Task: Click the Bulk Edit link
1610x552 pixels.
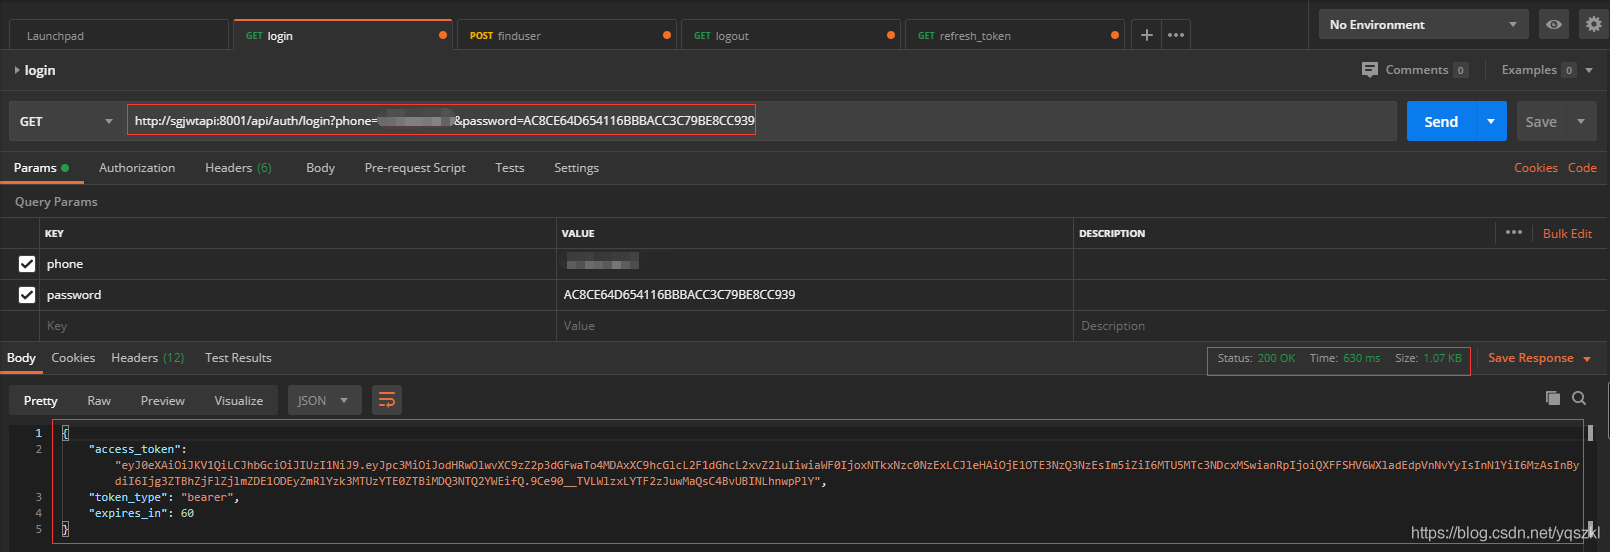Action: tap(1567, 233)
